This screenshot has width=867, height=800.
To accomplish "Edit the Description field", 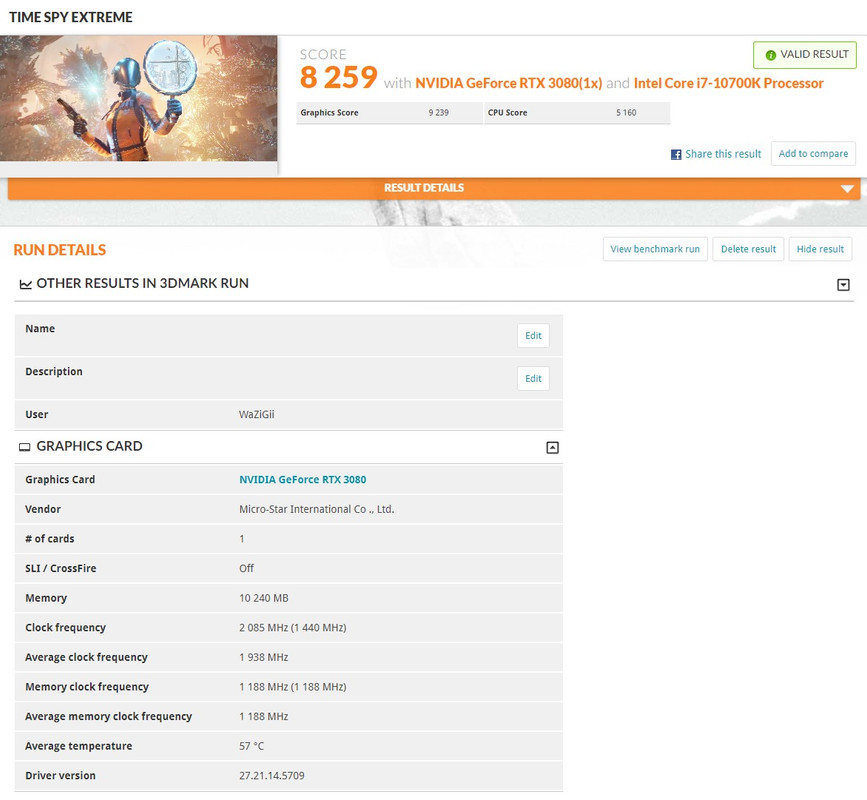I will (x=533, y=379).
